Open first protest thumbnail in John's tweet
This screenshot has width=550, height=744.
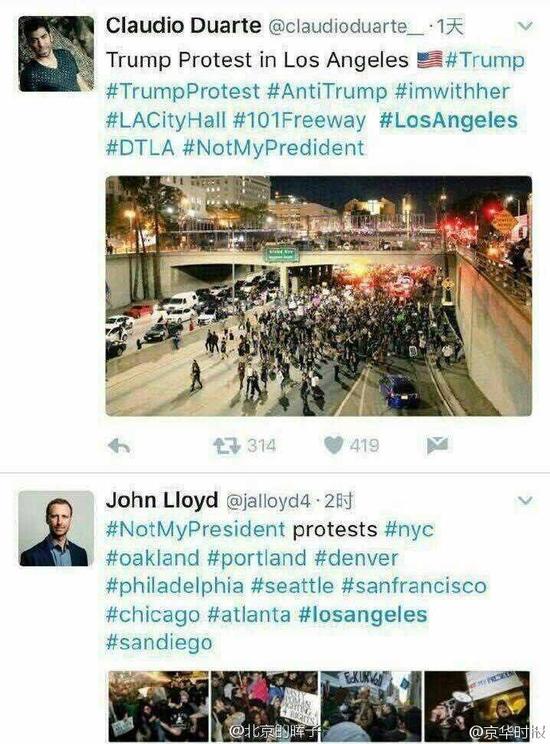pos(158,706)
